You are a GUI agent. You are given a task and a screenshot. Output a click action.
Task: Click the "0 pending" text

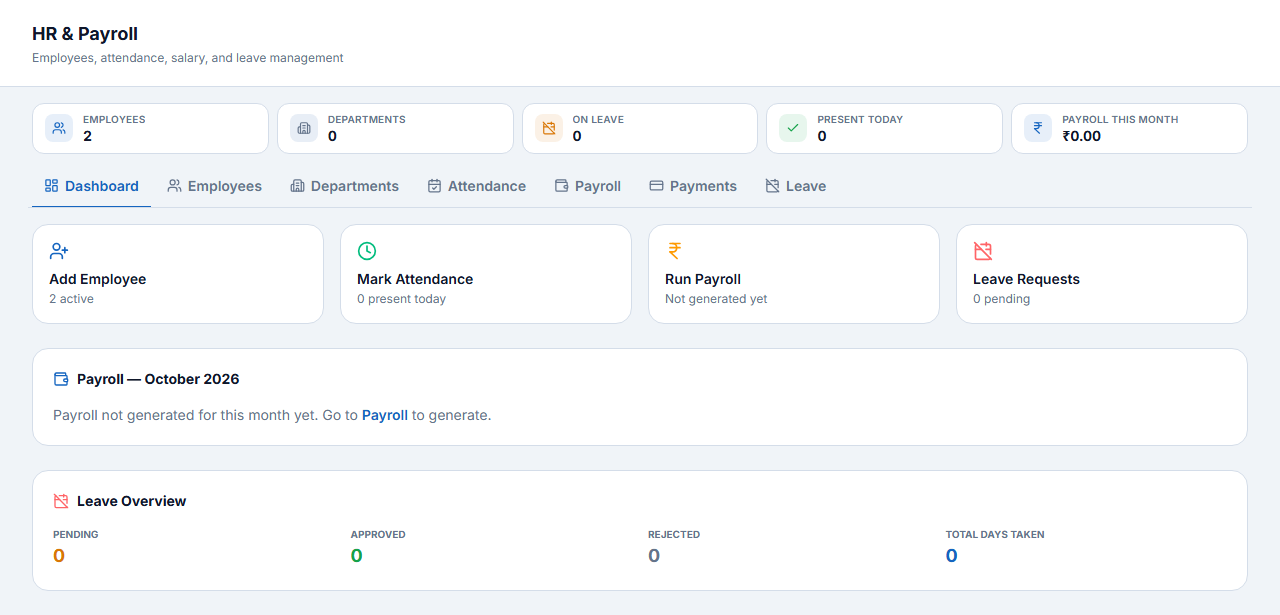(1002, 299)
